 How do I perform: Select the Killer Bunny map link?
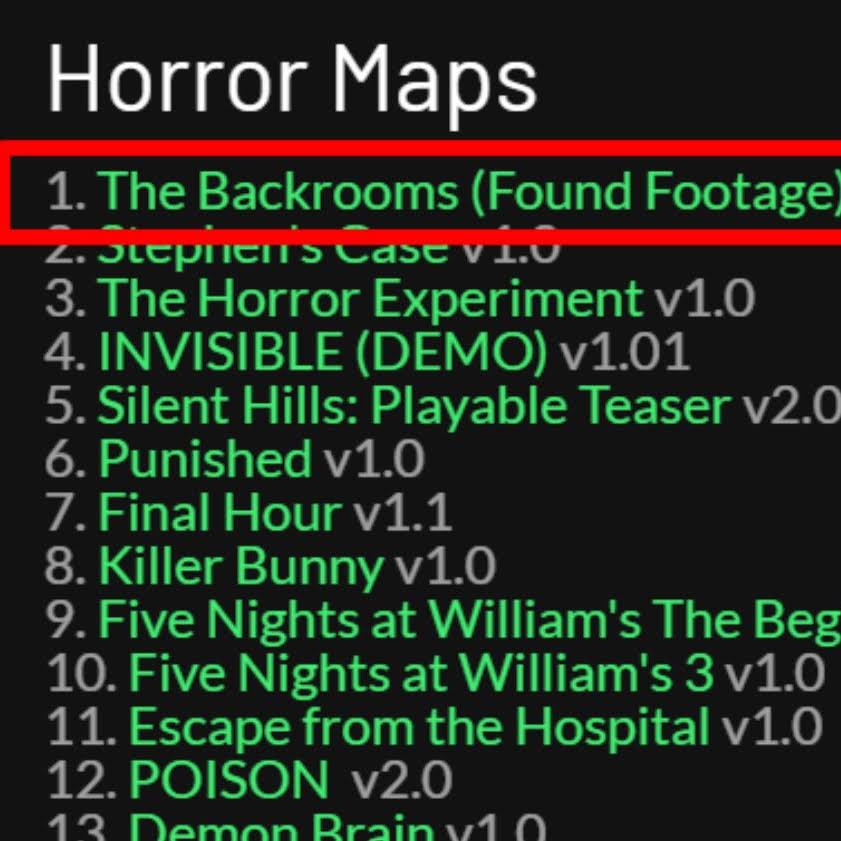click(x=241, y=567)
